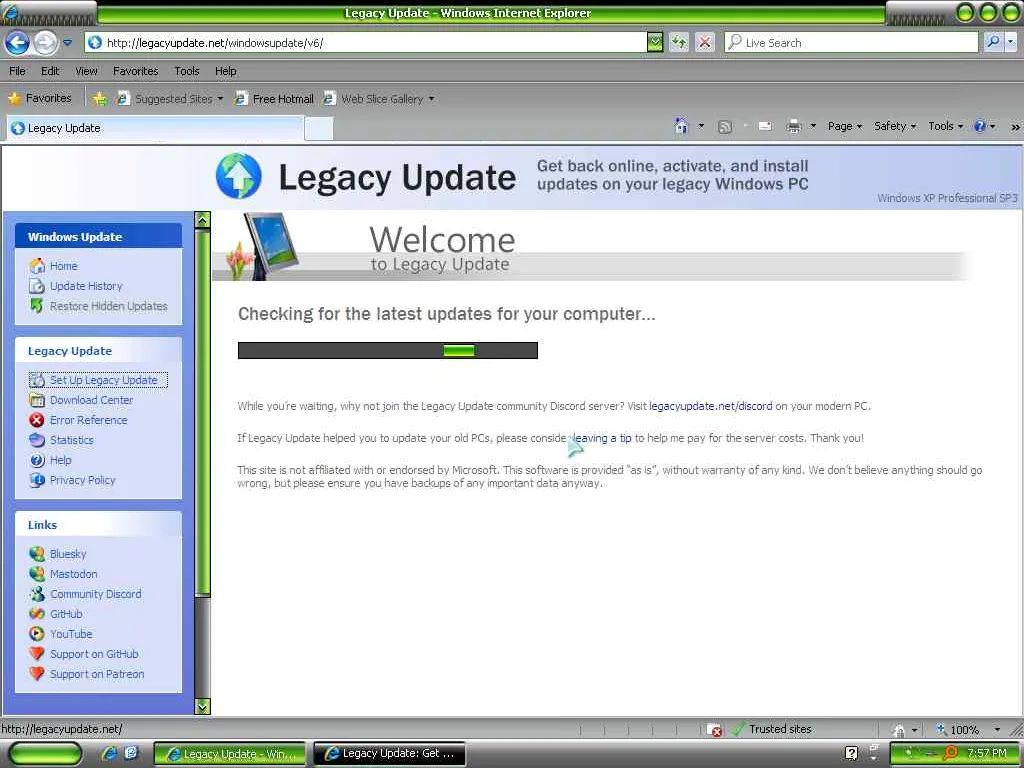This screenshot has height=768, width=1024.
Task: Click inside the Live Search box
Action: [852, 43]
